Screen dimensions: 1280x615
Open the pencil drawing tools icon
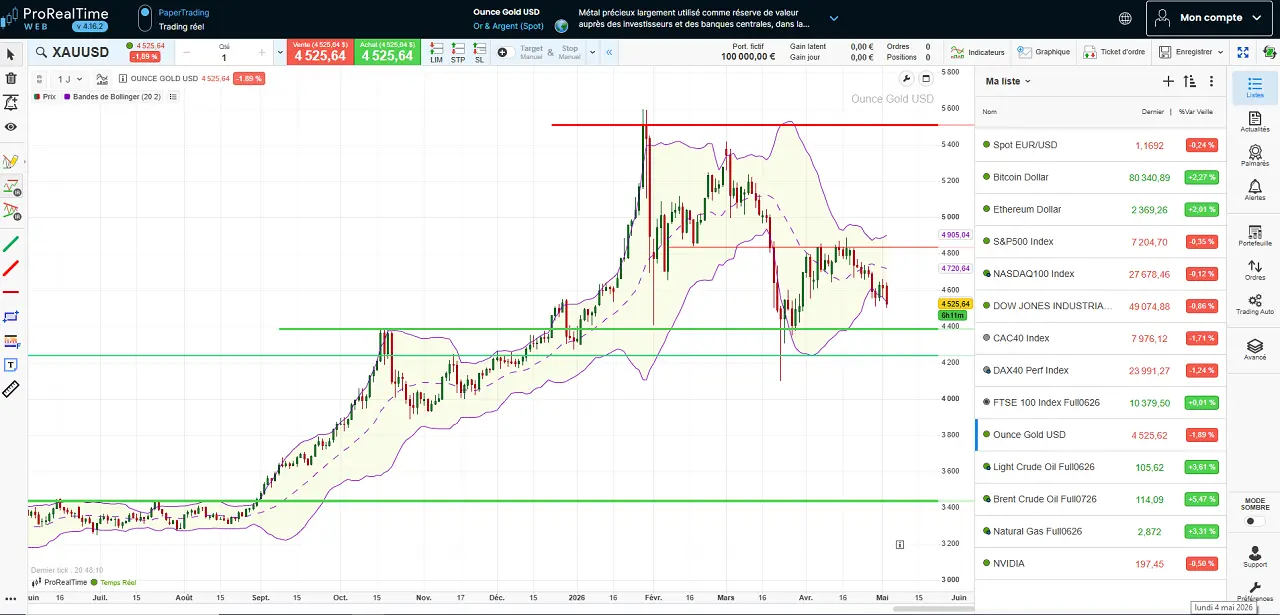click(x=11, y=161)
